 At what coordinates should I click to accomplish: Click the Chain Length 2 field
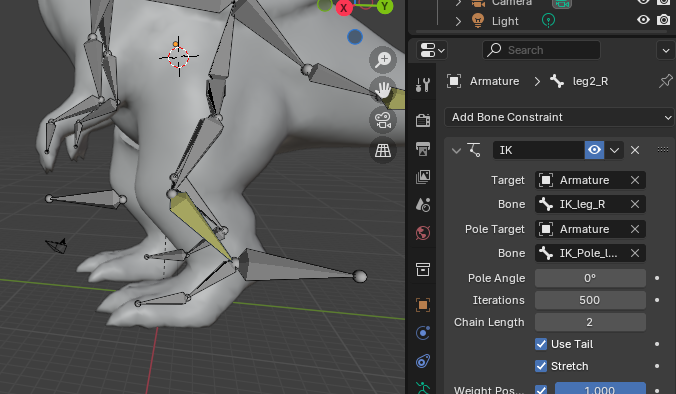[590, 322]
